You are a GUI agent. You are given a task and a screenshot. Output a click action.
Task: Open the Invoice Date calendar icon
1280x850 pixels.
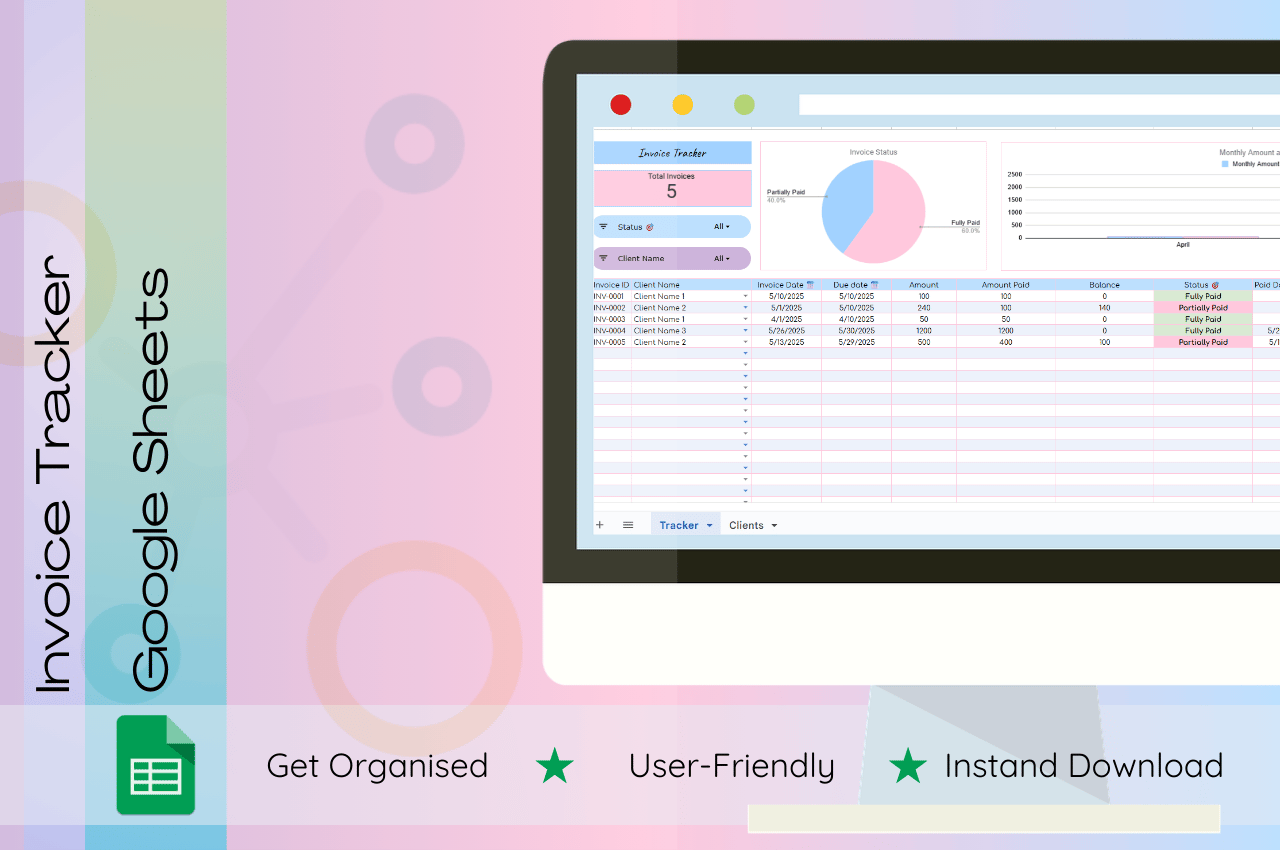point(810,284)
